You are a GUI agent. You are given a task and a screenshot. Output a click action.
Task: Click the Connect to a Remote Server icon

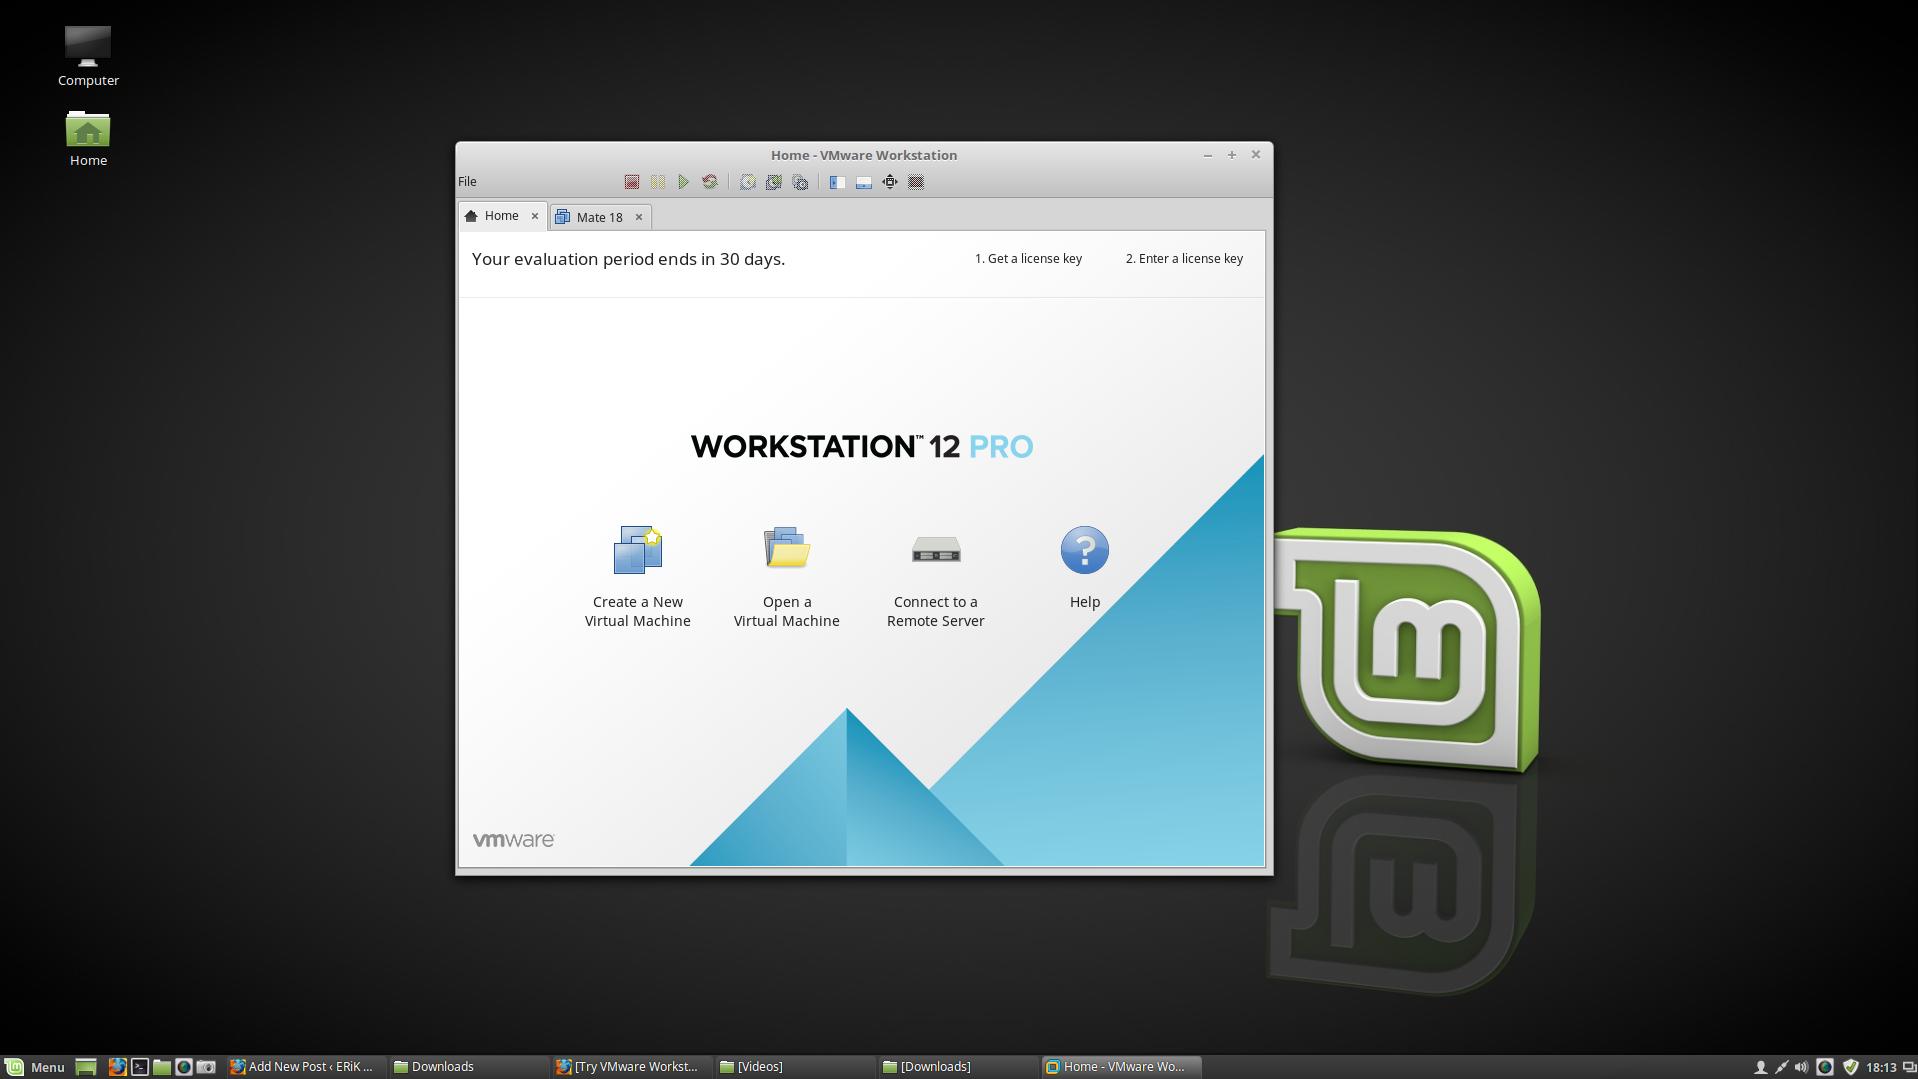click(936, 550)
